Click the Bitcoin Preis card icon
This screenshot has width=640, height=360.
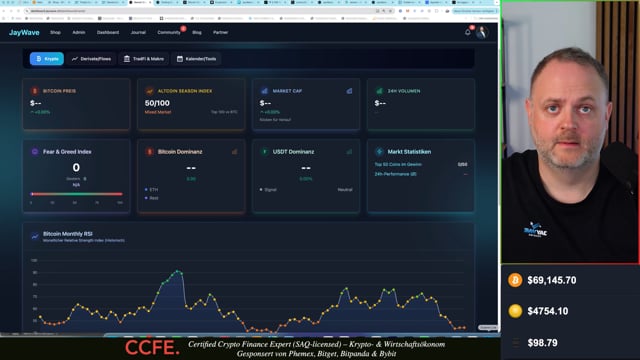(x=35, y=91)
